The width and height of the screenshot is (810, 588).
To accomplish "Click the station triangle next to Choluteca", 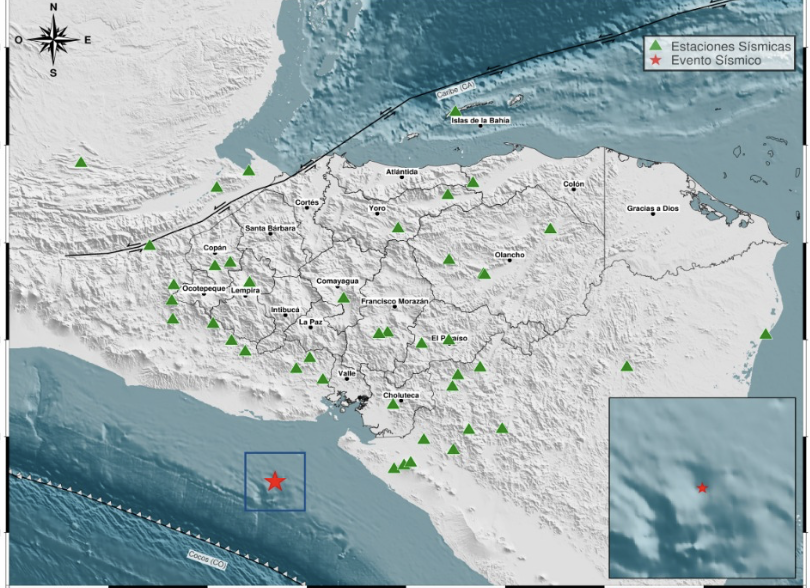I will pyautogui.click(x=393, y=404).
